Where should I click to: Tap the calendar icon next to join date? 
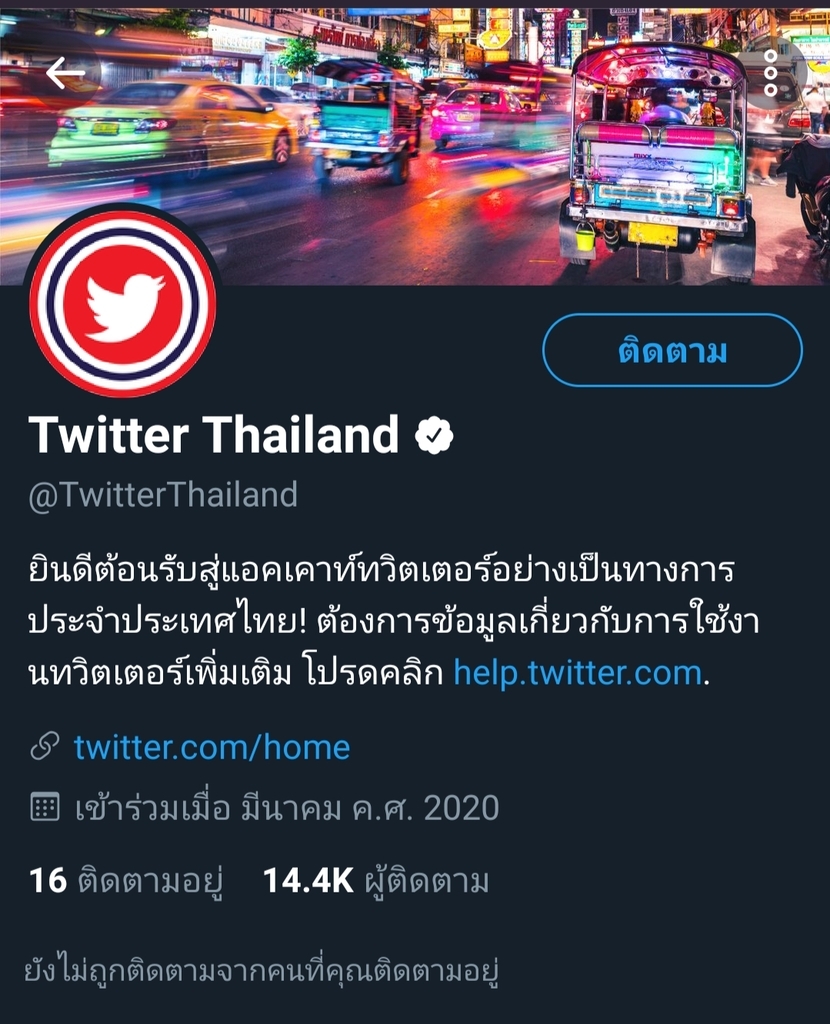click(x=45, y=807)
